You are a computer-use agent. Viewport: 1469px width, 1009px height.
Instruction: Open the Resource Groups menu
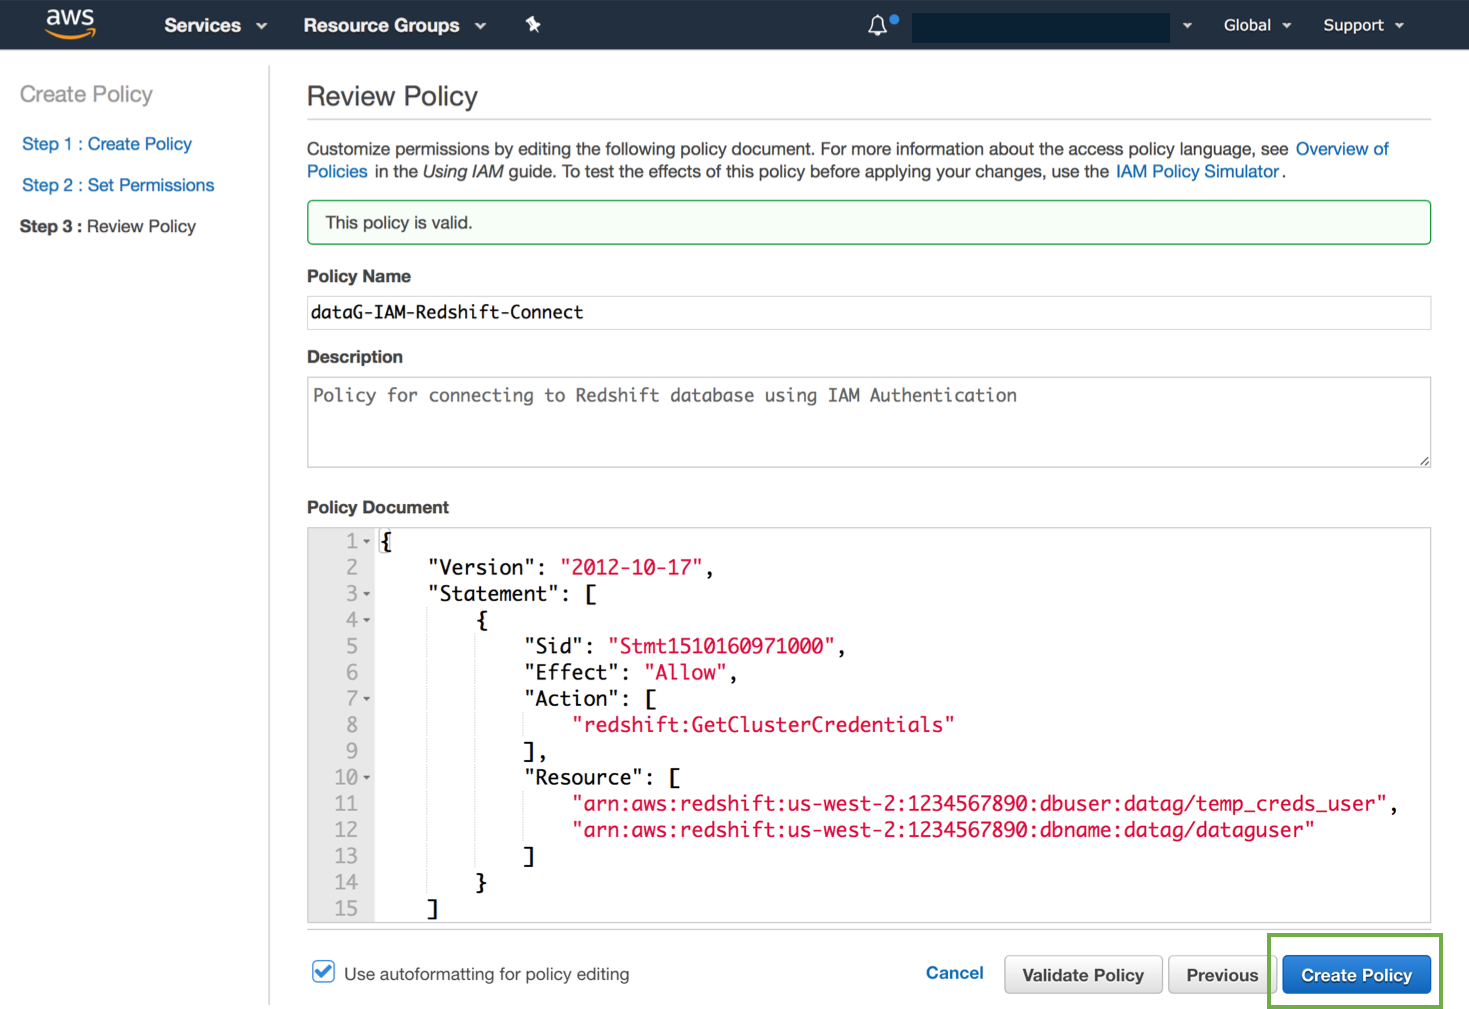394,25
